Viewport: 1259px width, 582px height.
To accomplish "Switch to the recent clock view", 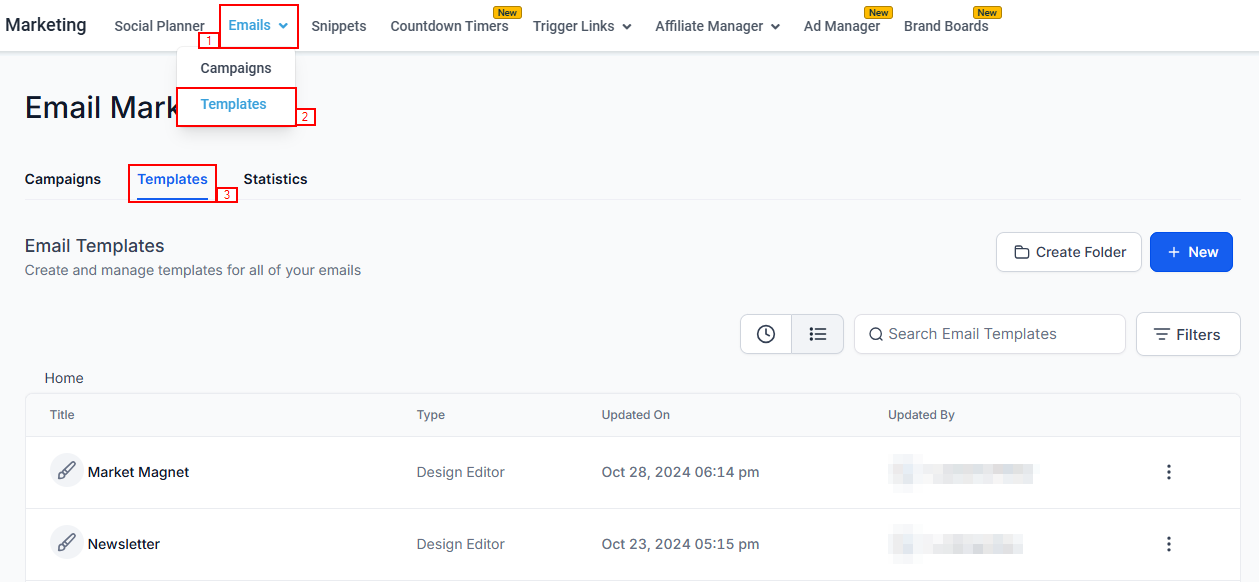I will 766,334.
